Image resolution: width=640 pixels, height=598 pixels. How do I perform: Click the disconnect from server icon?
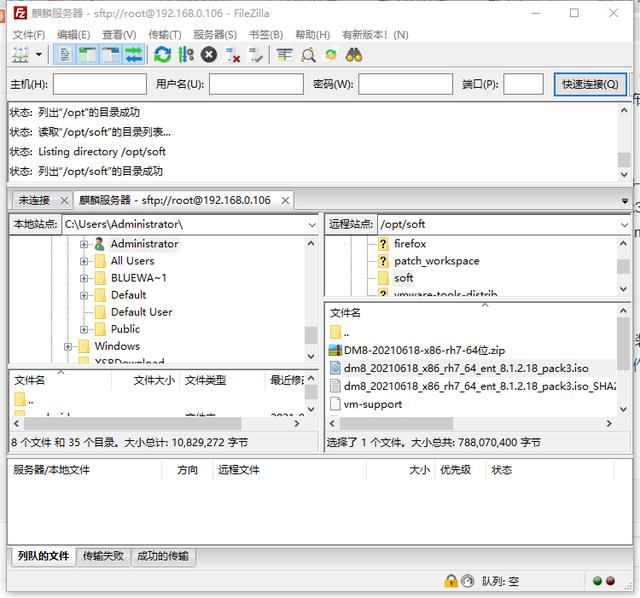[x=233, y=55]
